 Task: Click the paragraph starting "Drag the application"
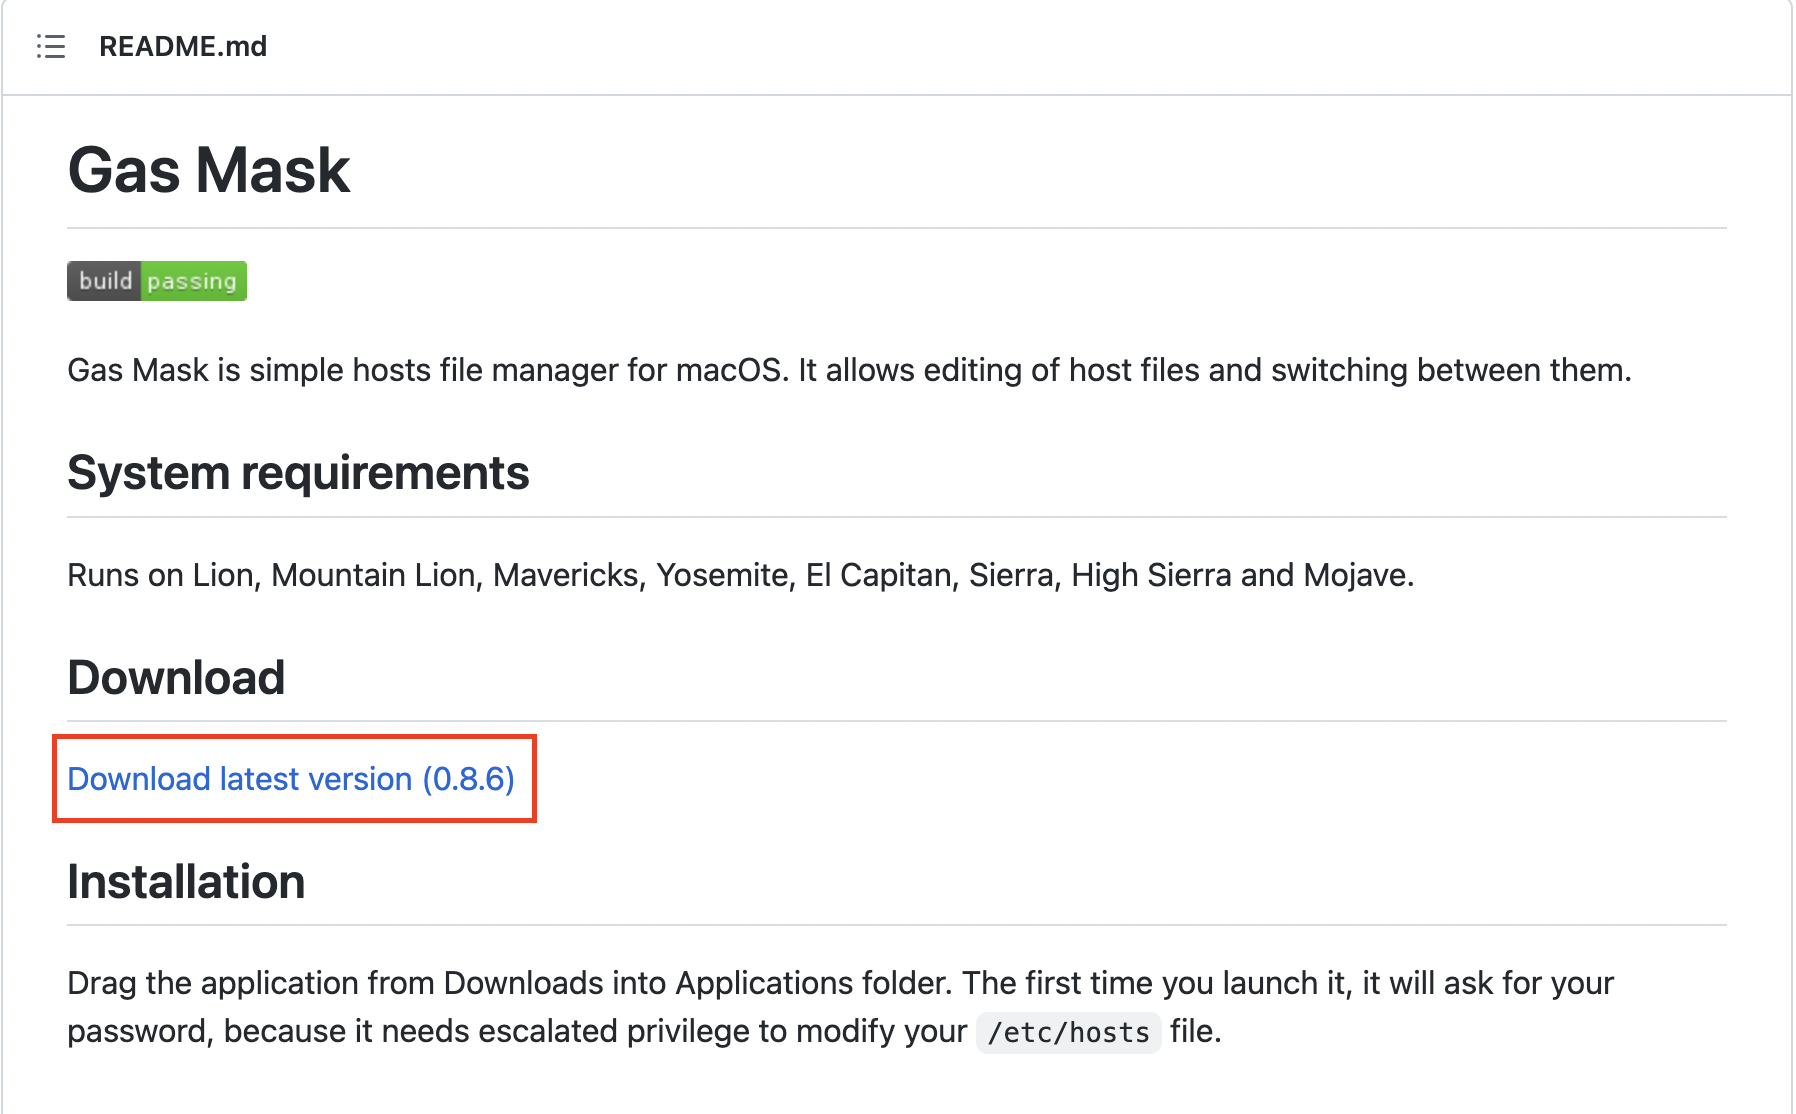coord(841,1007)
